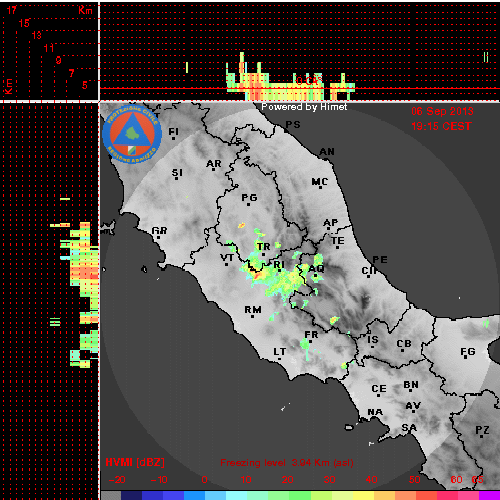Click the '11' km height label

tap(49, 48)
